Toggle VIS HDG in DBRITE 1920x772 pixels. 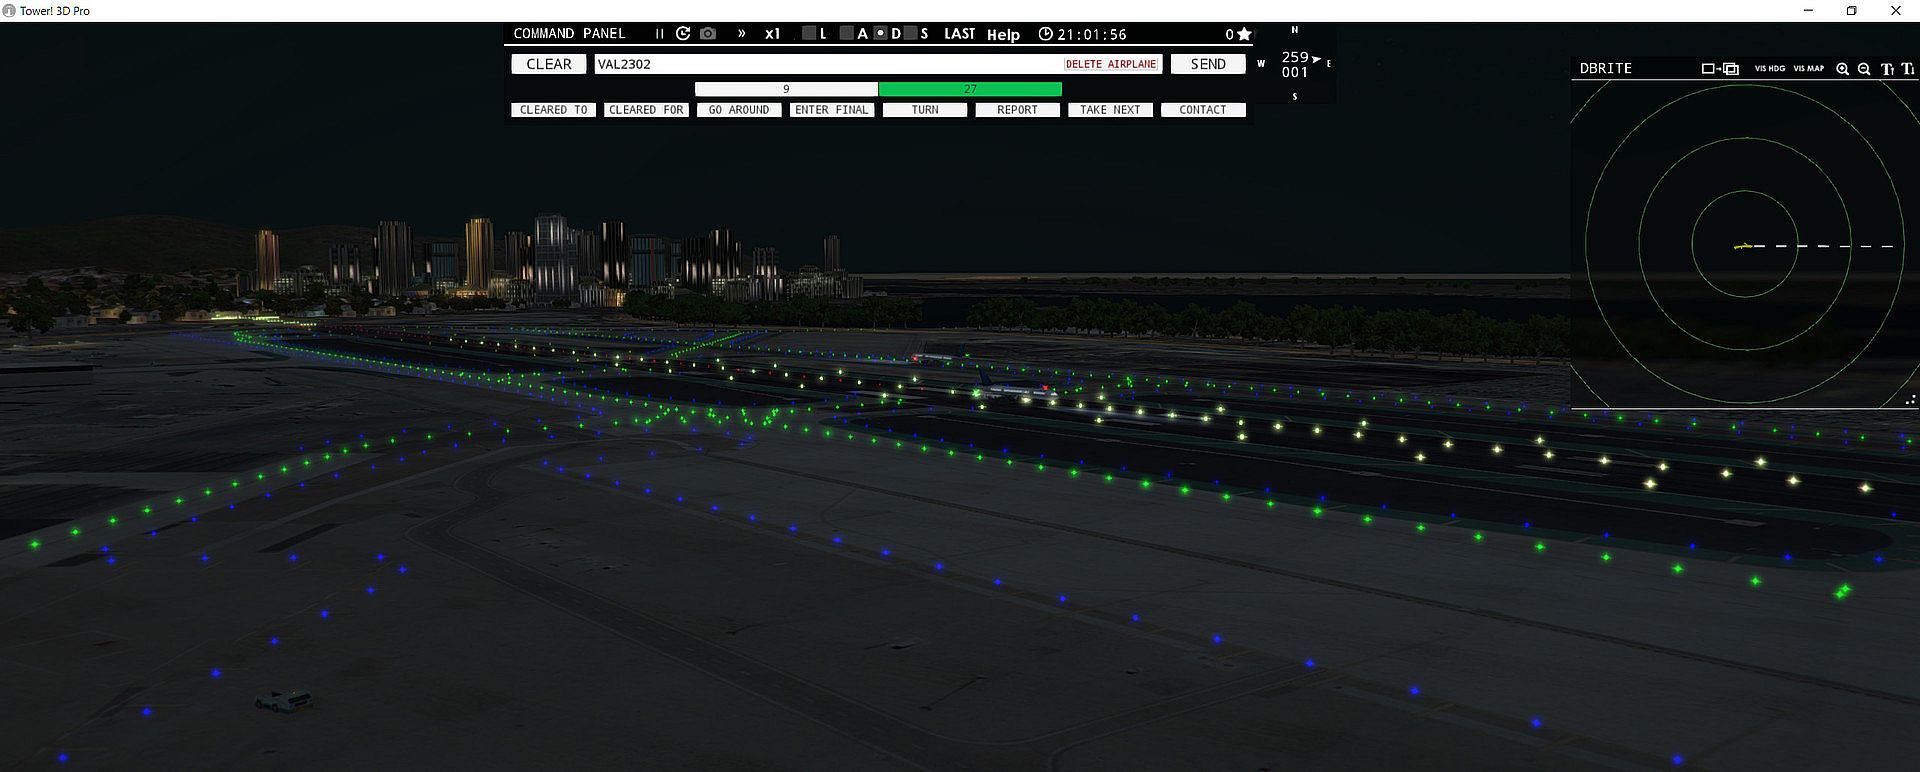pyautogui.click(x=1770, y=69)
